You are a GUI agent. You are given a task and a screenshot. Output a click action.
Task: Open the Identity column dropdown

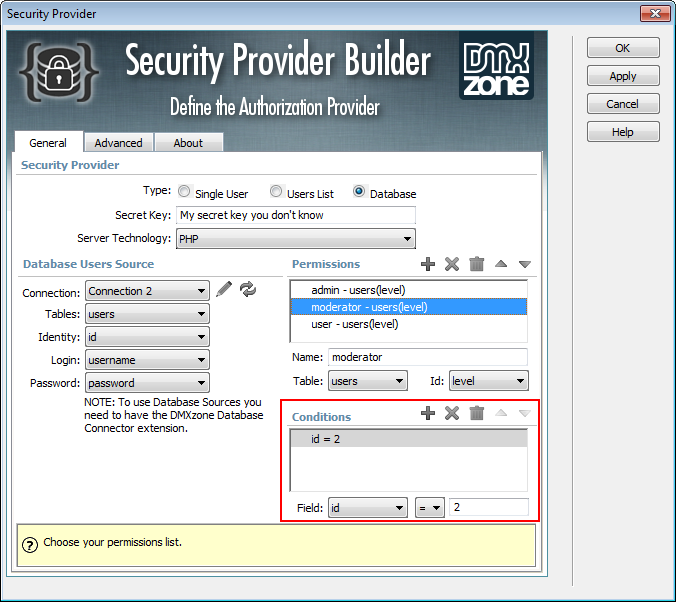[147, 337]
